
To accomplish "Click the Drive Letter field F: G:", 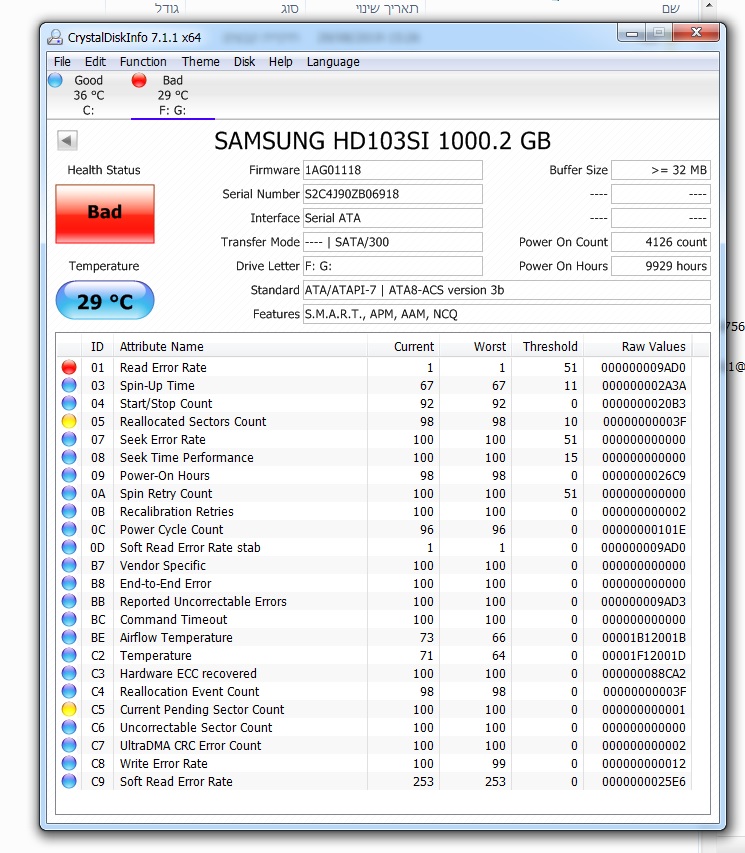I will tap(392, 265).
